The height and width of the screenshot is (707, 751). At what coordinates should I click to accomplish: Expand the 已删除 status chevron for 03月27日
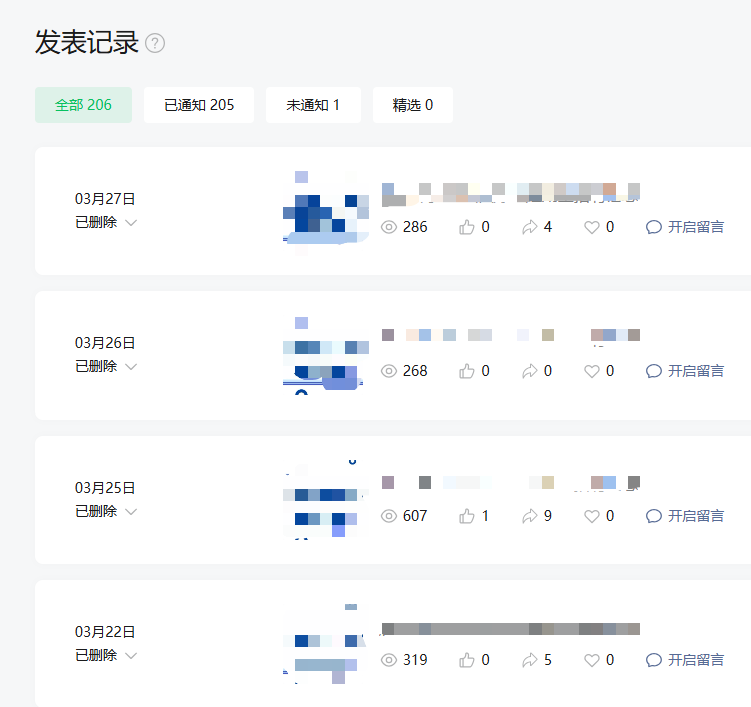(x=131, y=223)
